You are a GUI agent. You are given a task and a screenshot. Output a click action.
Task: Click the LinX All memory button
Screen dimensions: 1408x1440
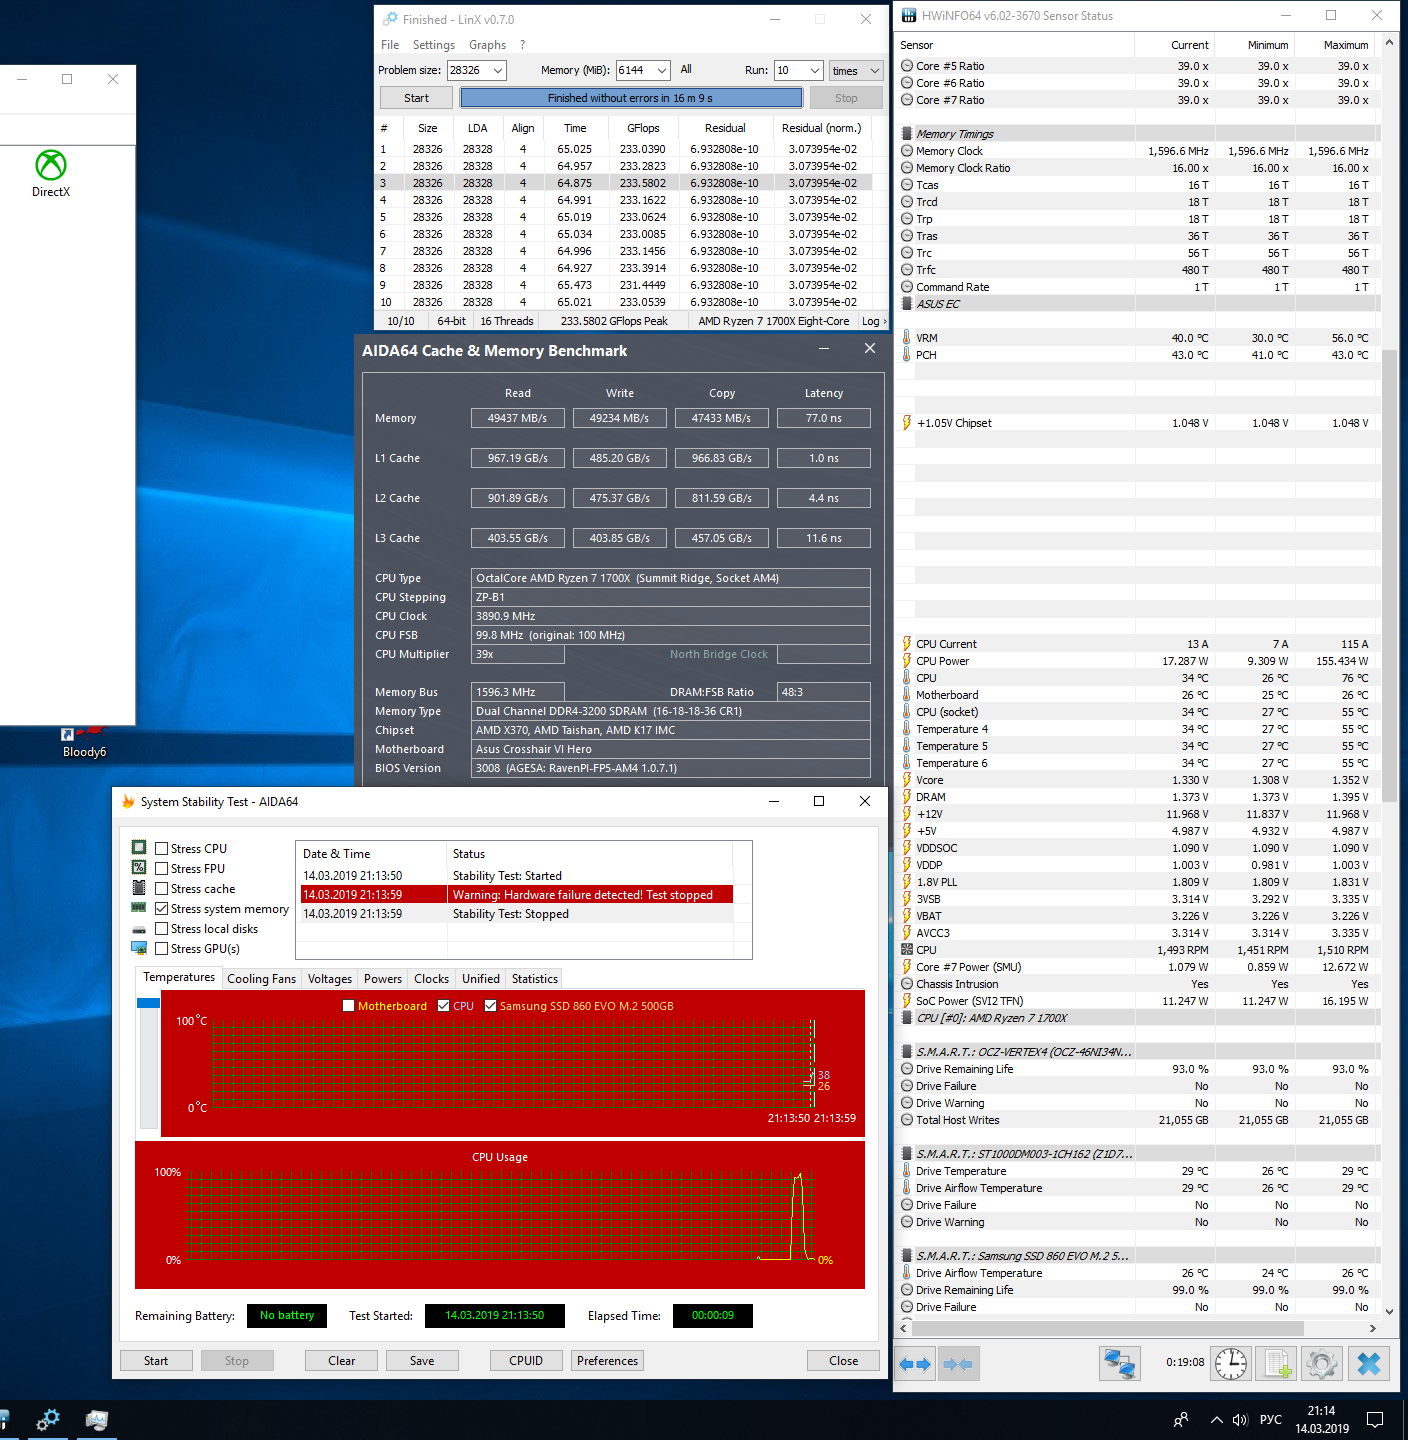[x=686, y=70]
